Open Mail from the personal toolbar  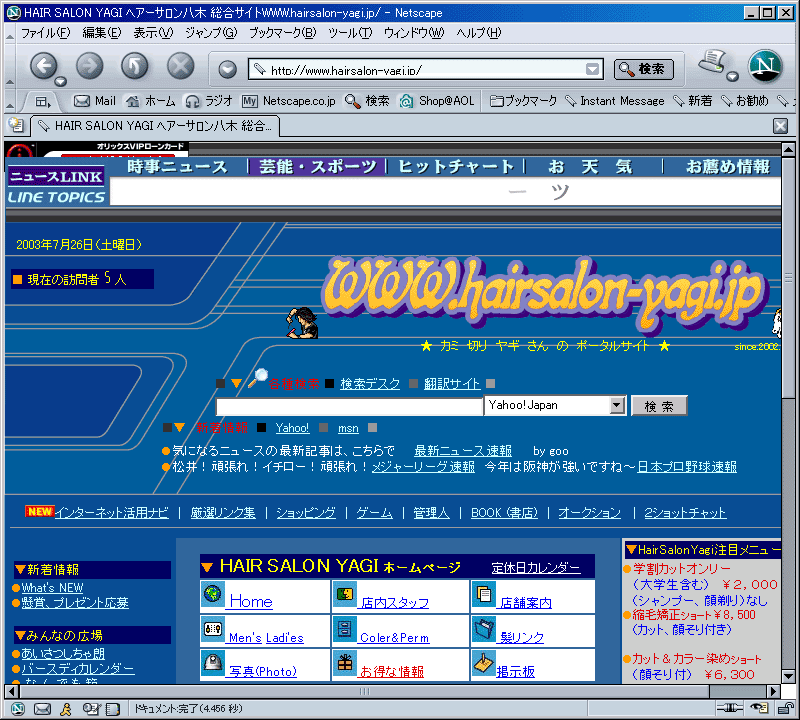pyautogui.click(x=95, y=101)
